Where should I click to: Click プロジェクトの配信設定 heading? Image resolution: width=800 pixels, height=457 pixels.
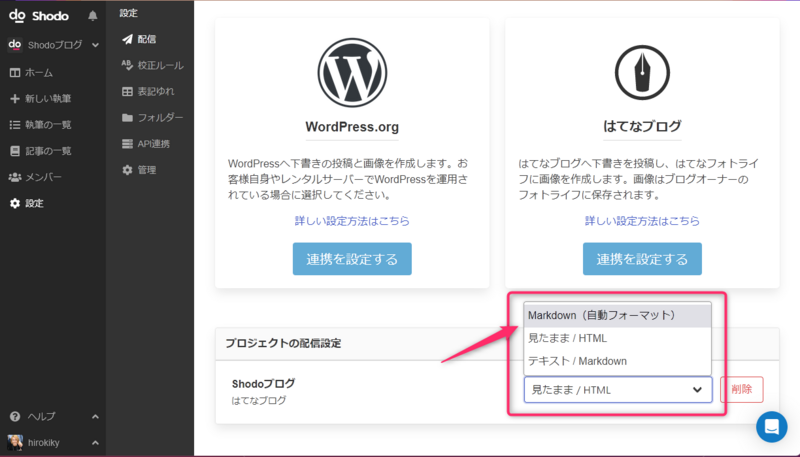[x=283, y=343]
